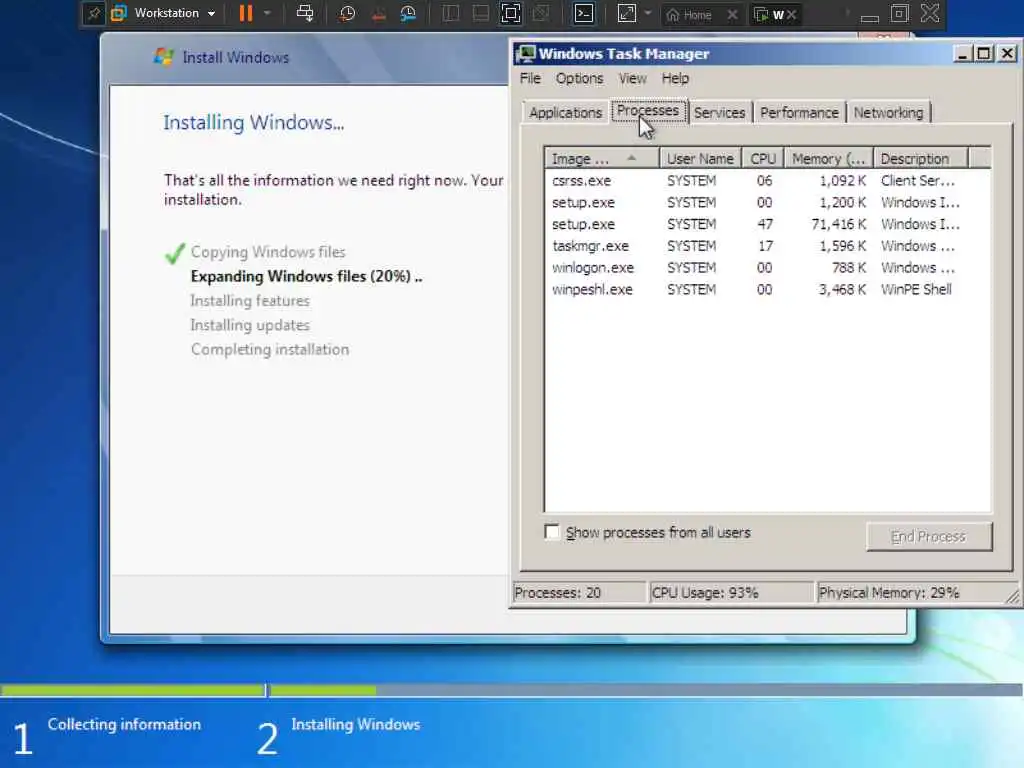
Task: Click the End Process button
Action: pos(929,536)
